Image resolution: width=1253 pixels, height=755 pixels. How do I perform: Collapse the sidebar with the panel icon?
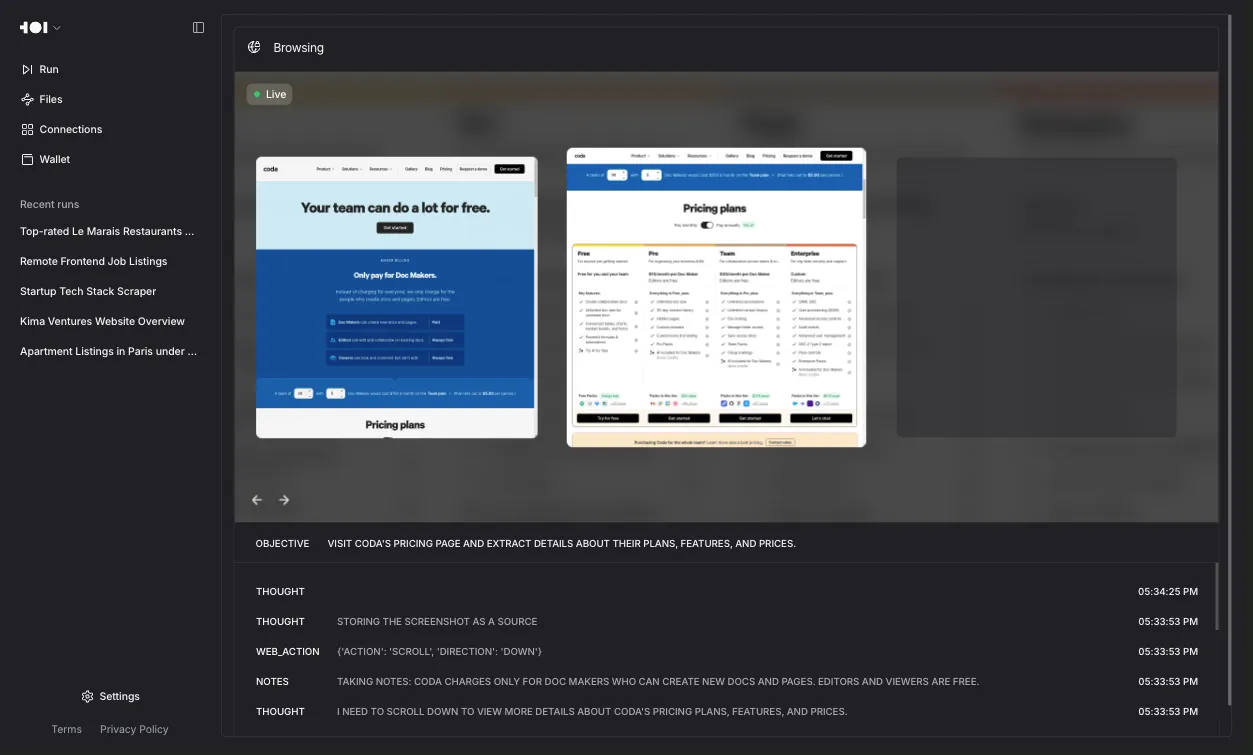tap(198, 28)
